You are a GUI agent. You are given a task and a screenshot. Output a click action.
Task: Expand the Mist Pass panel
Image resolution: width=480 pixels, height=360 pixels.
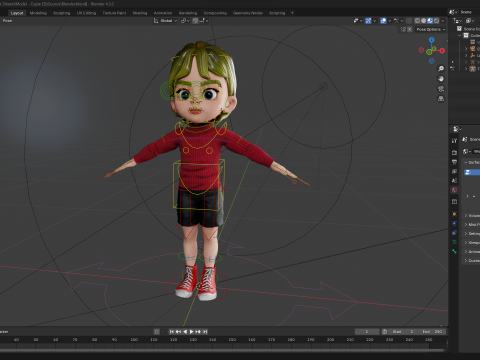click(x=472, y=224)
